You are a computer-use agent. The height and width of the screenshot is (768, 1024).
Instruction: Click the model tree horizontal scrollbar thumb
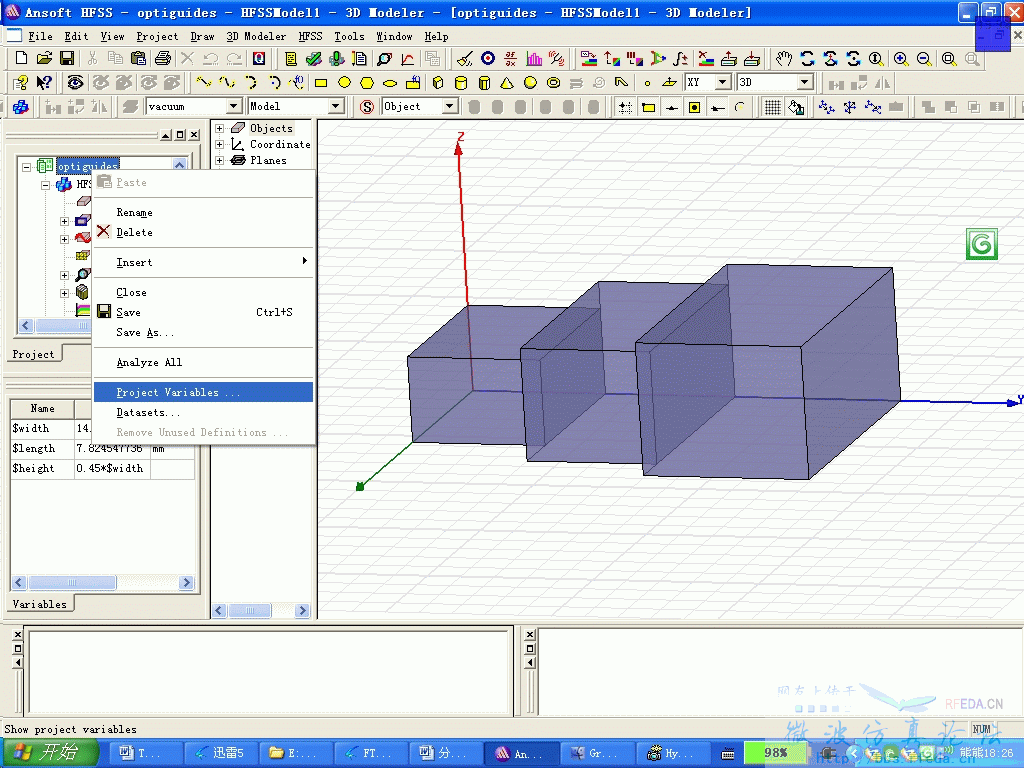point(249,611)
